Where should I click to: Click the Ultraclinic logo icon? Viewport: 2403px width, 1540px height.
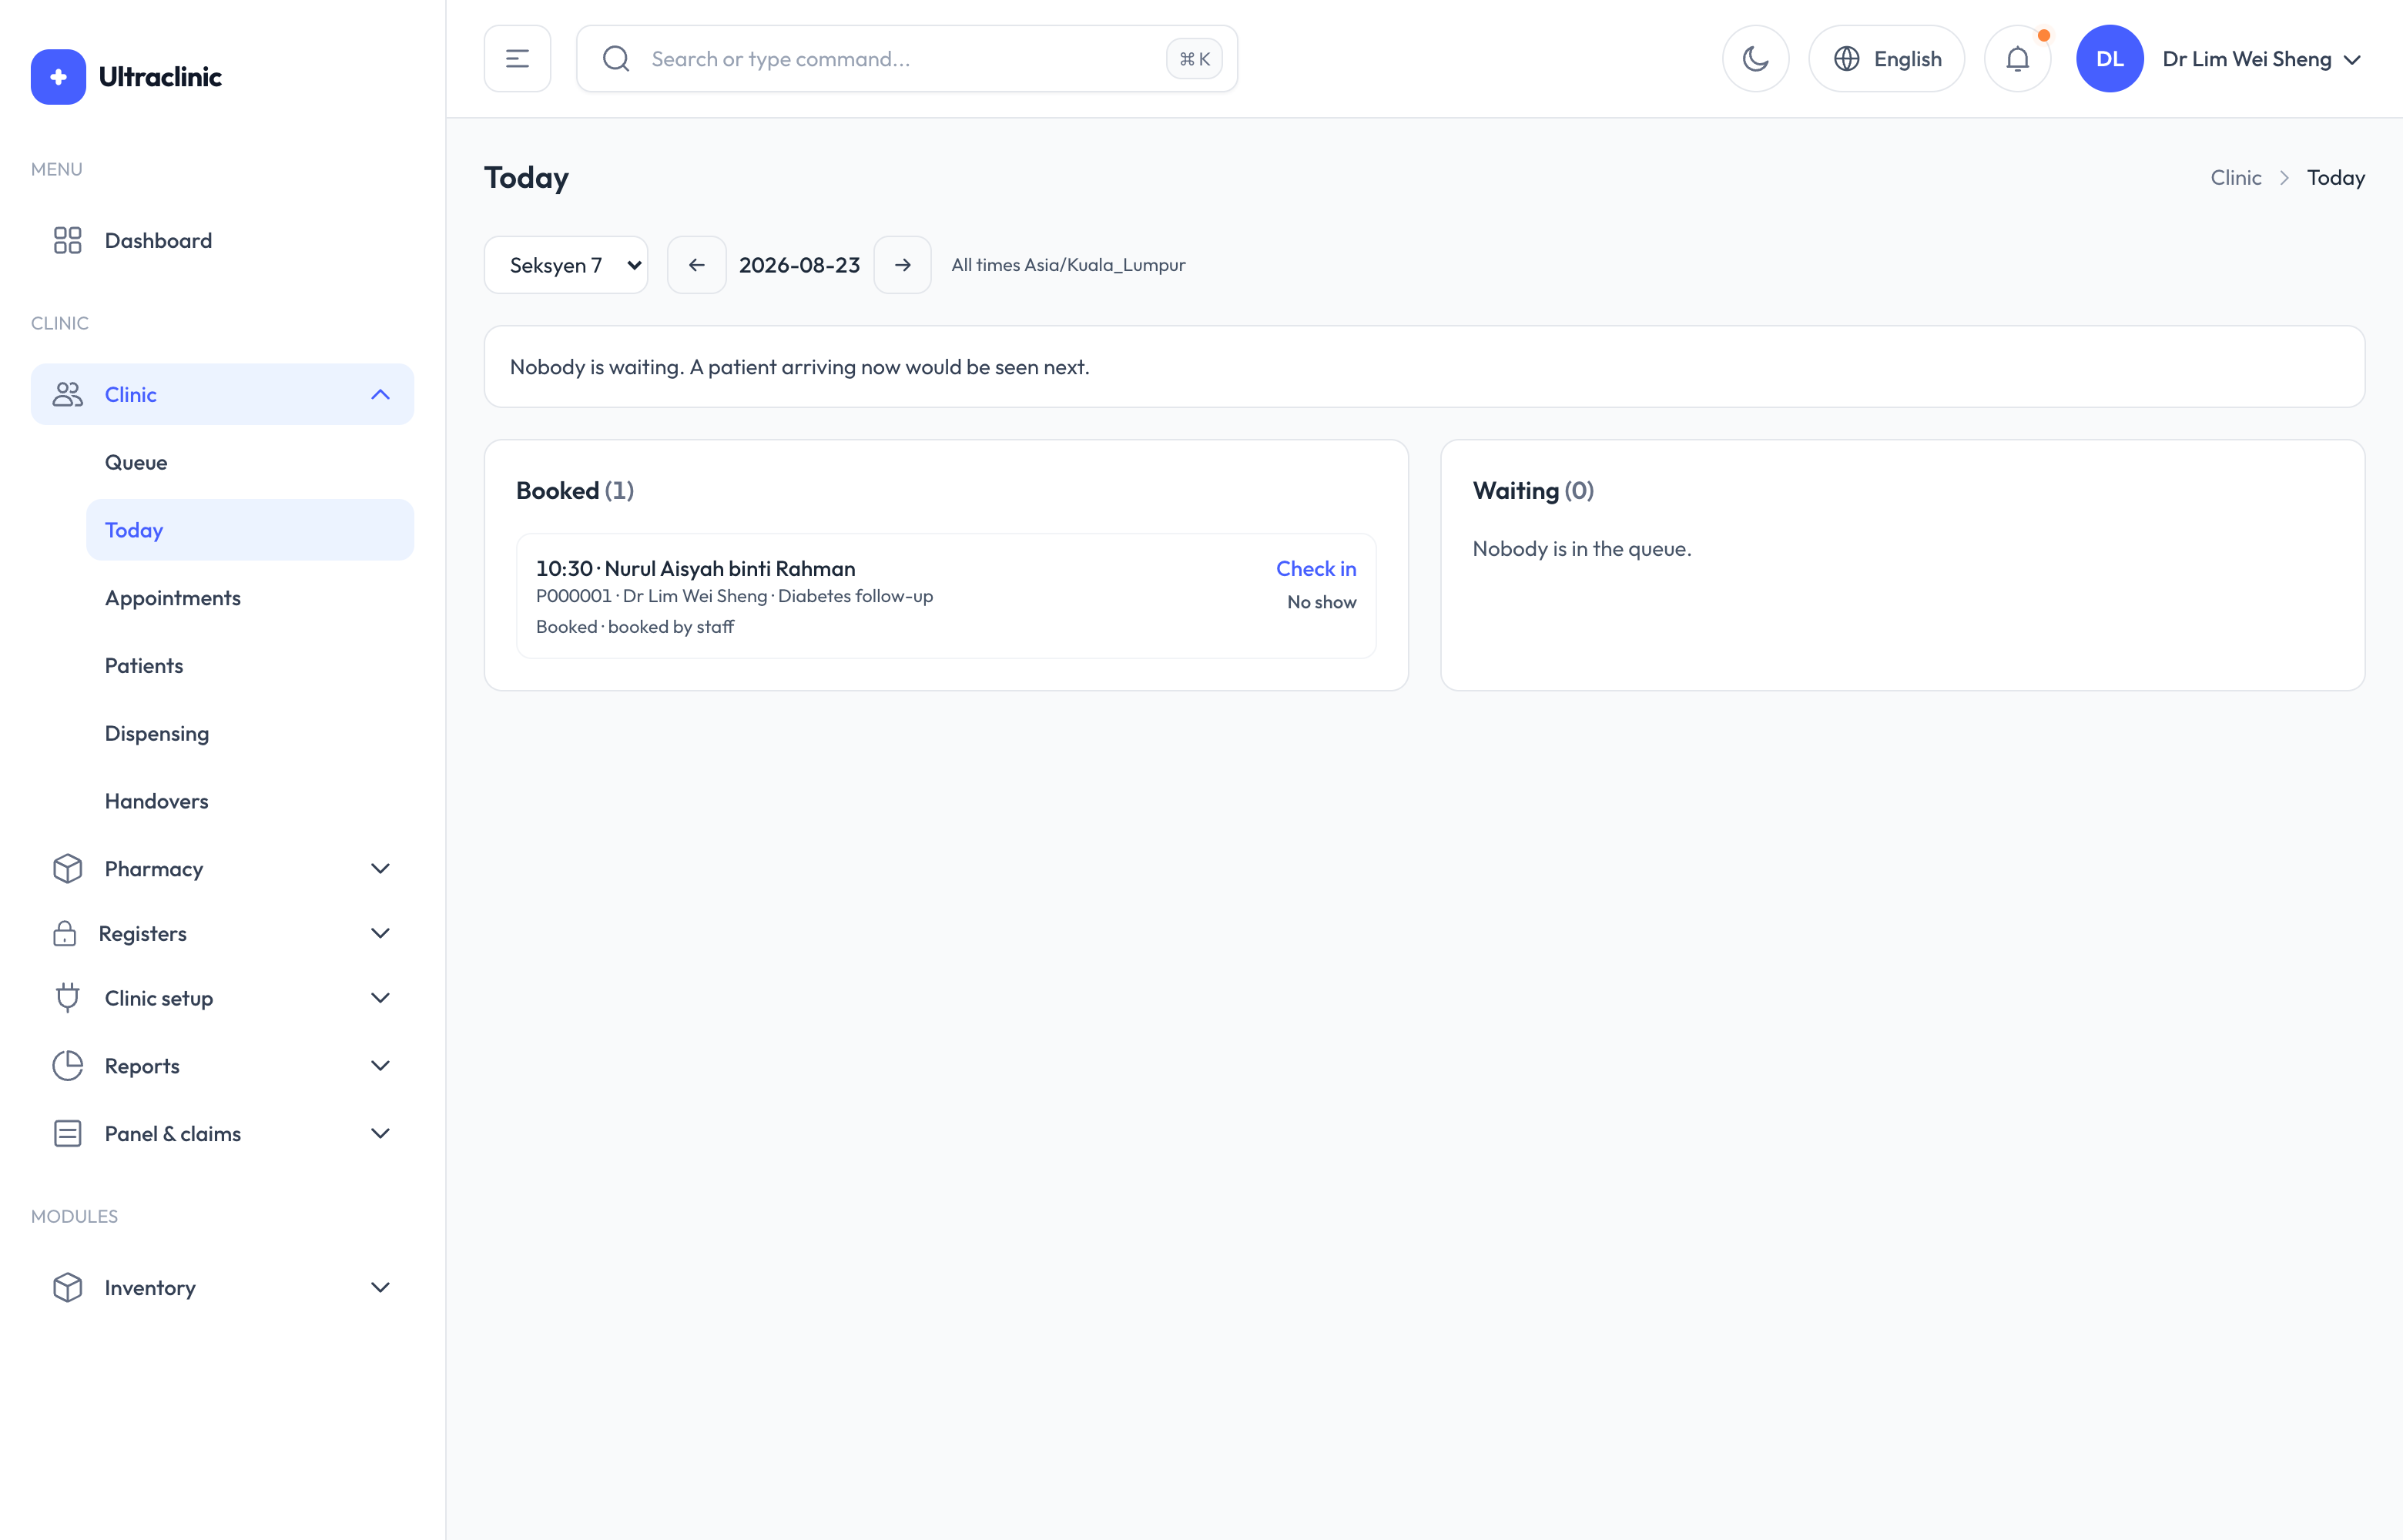[58, 77]
